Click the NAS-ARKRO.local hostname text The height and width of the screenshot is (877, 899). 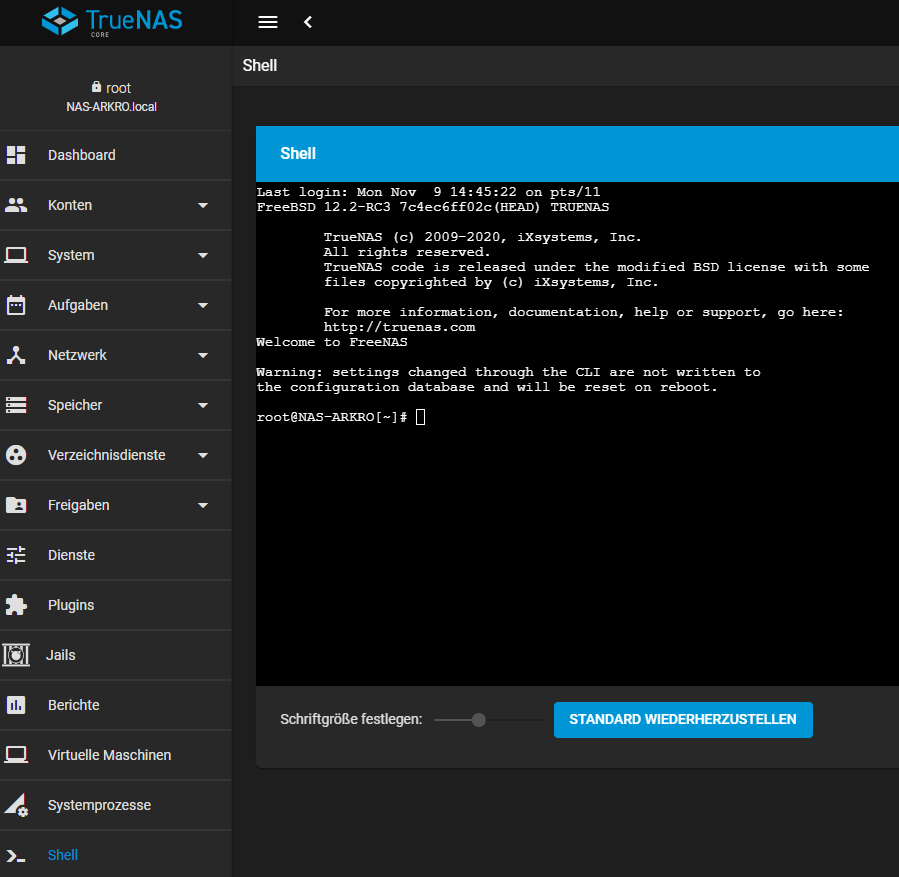[x=111, y=107]
